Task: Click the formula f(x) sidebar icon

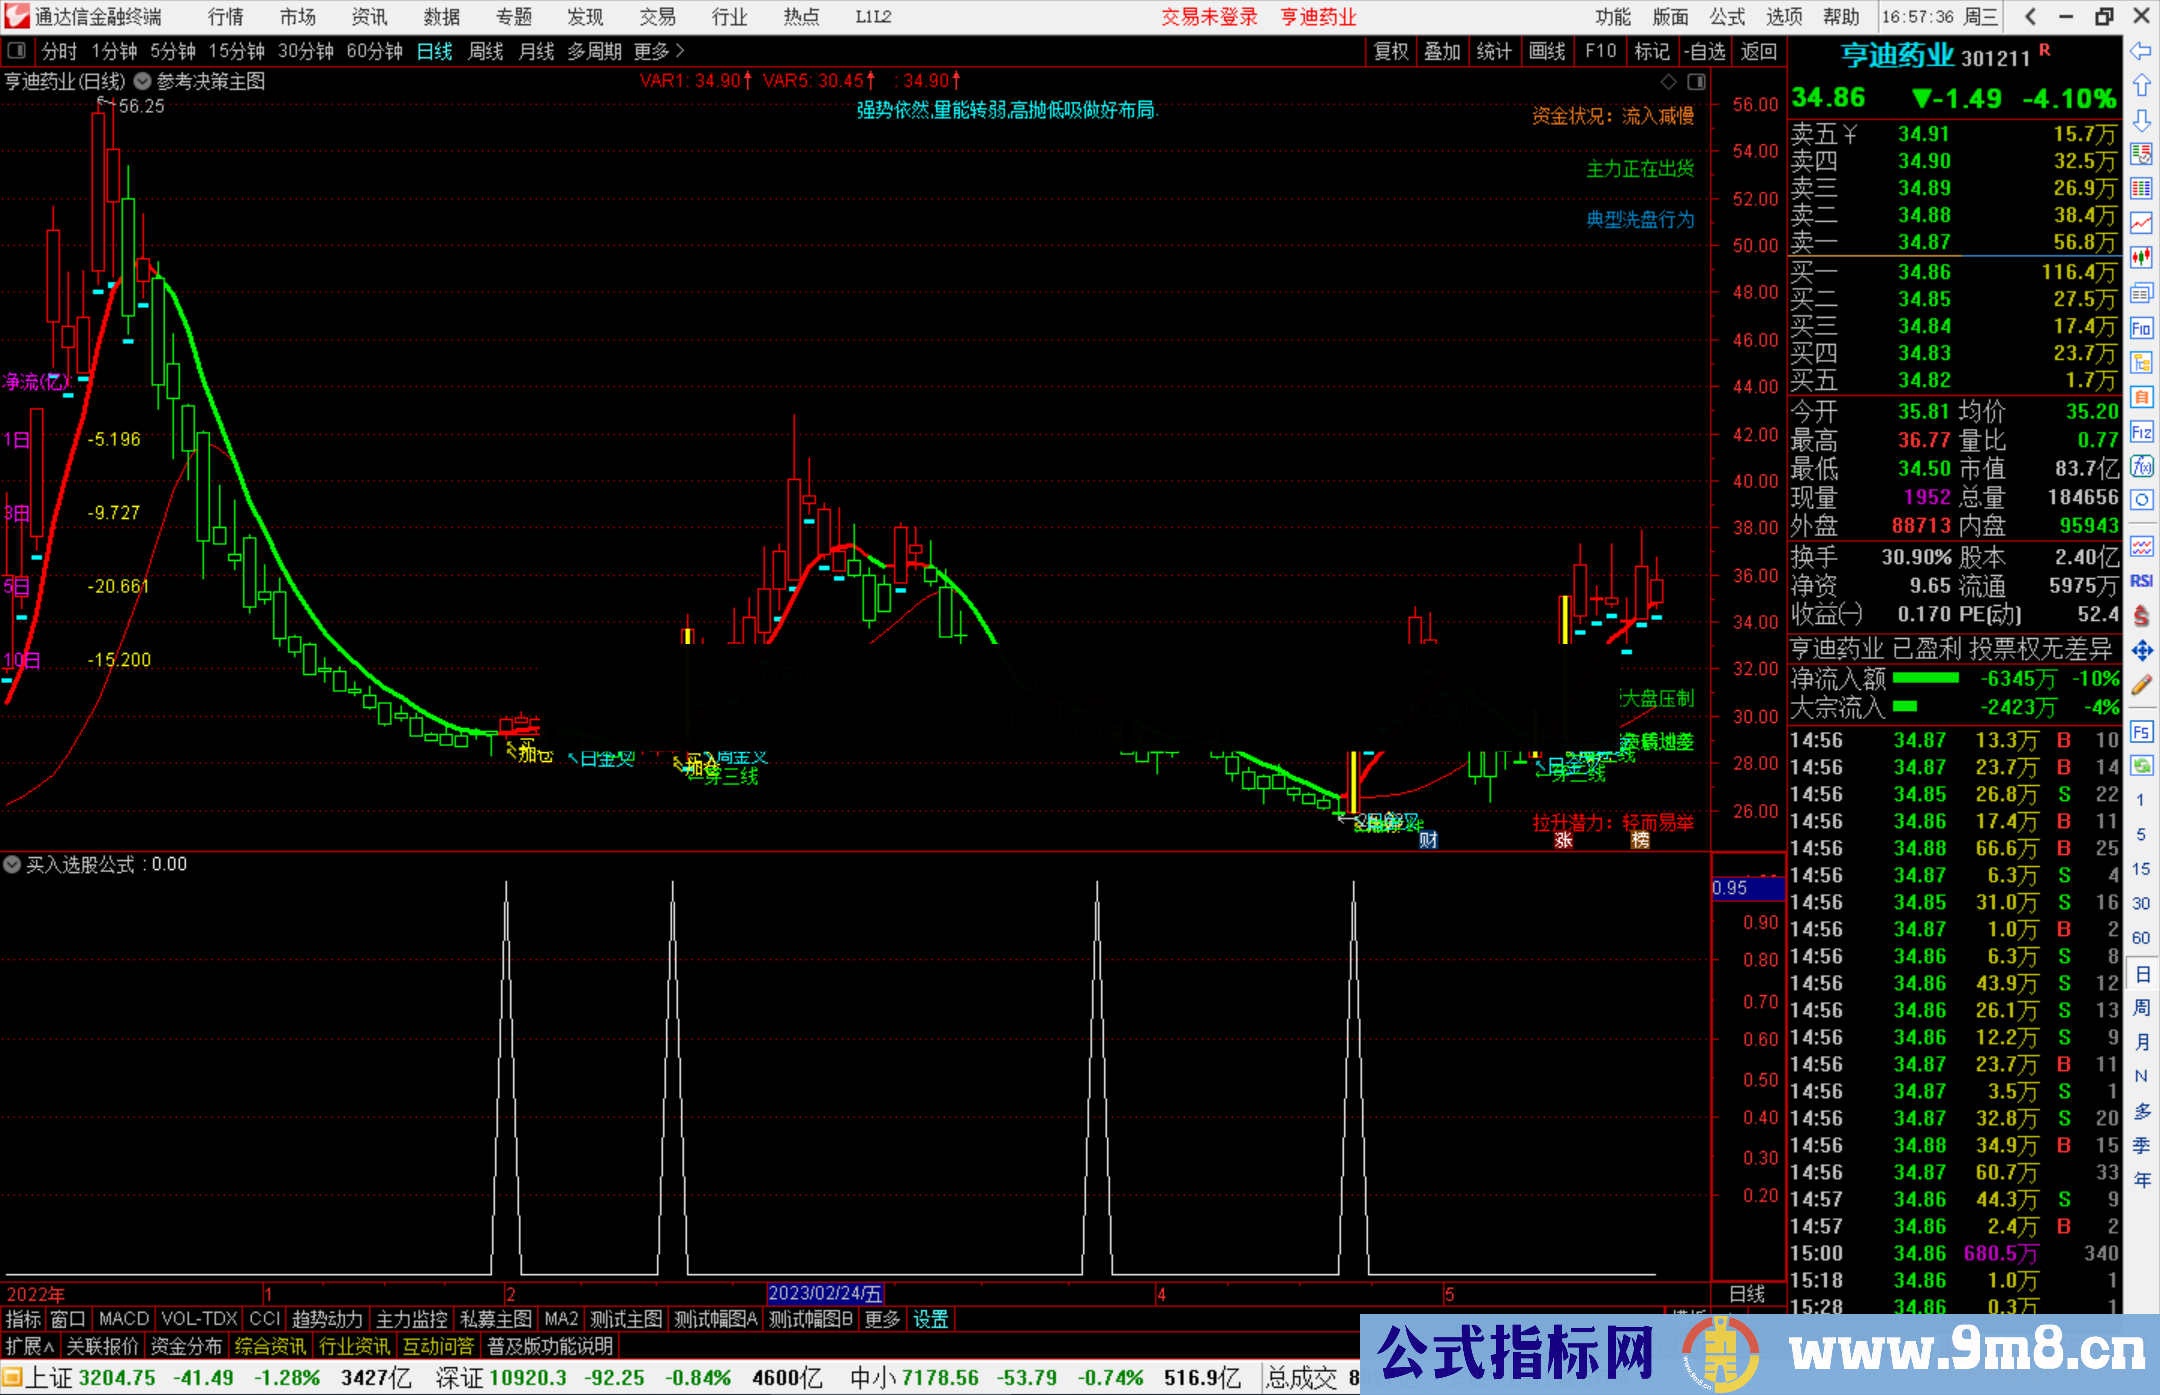Action: [2141, 466]
